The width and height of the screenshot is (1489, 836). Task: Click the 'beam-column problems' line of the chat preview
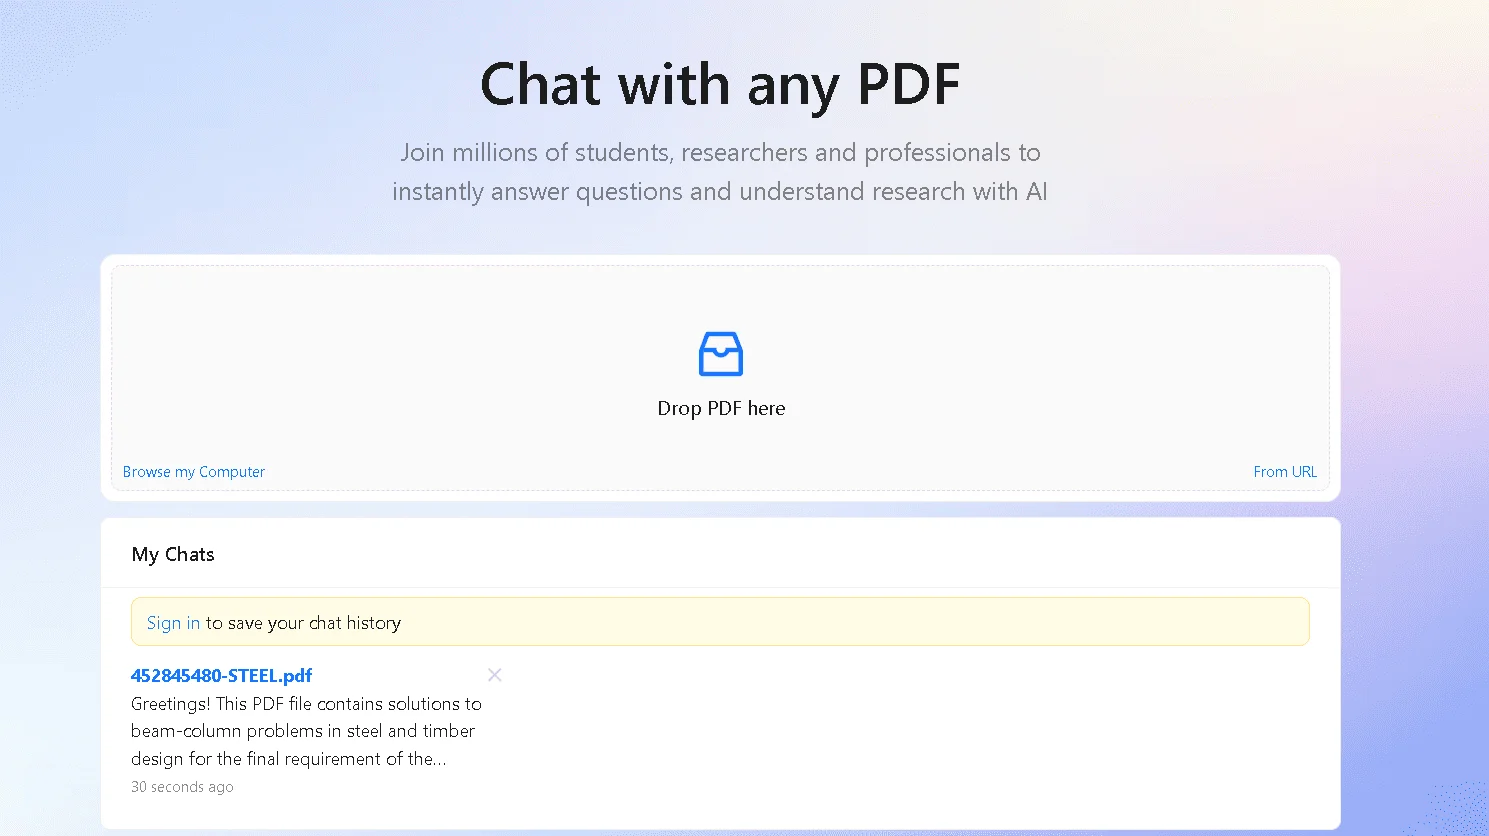coord(303,731)
